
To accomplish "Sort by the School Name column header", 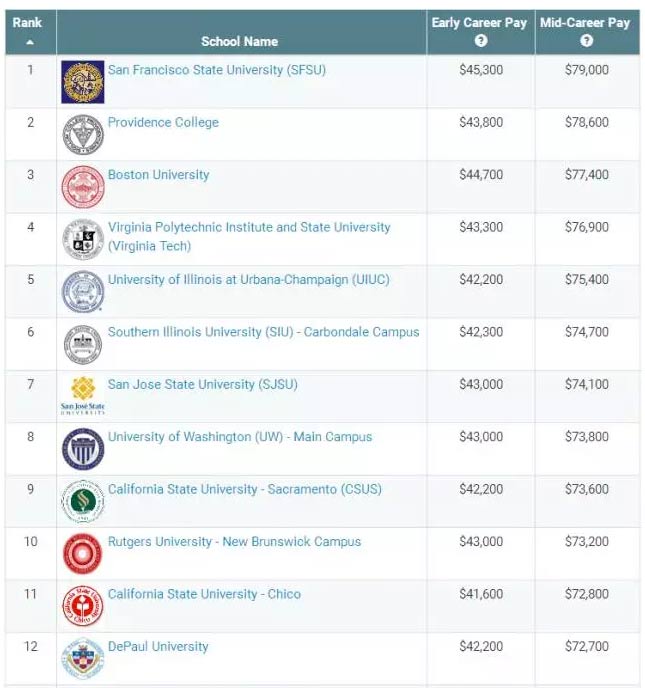I will pyautogui.click(x=240, y=42).
